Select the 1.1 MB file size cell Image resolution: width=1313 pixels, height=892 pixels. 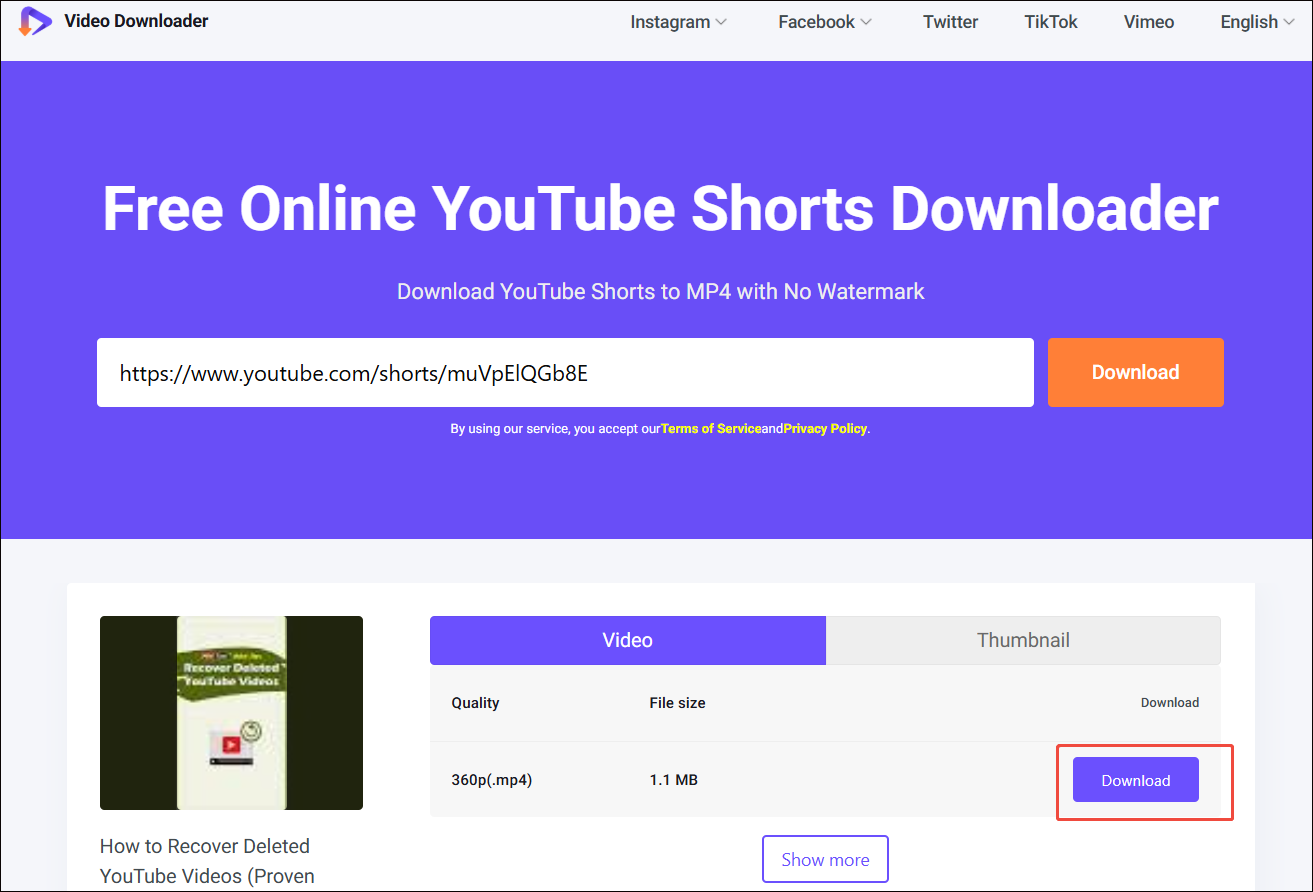(x=673, y=780)
